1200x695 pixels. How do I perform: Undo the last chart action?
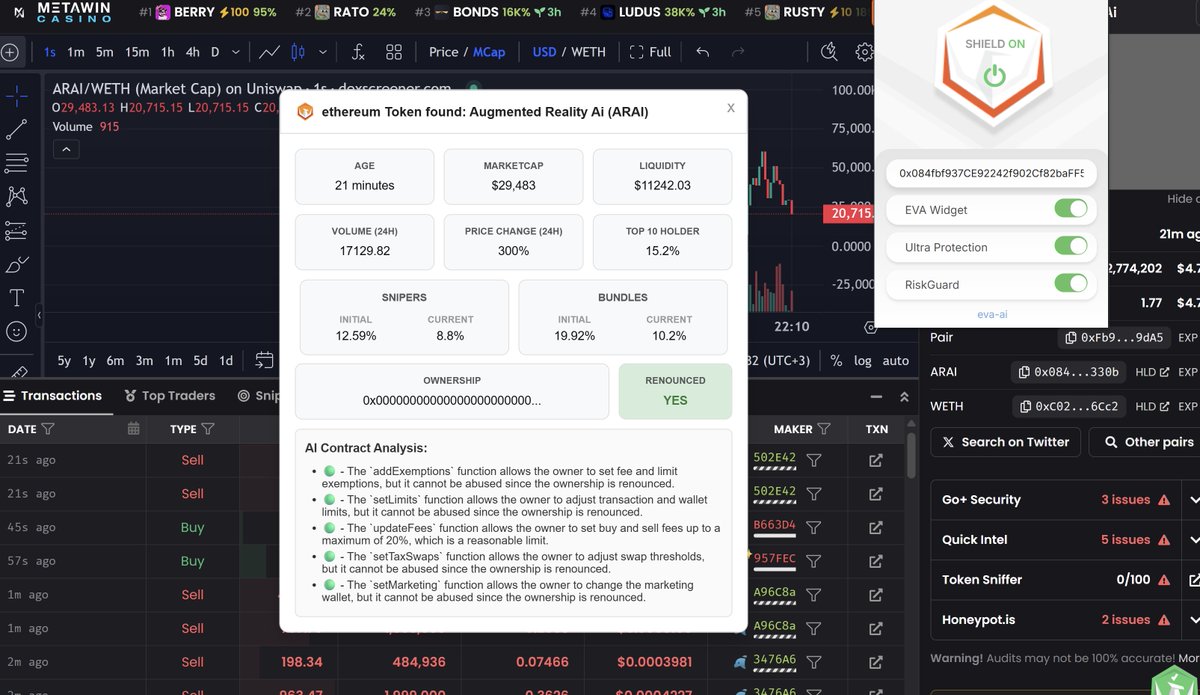702,52
